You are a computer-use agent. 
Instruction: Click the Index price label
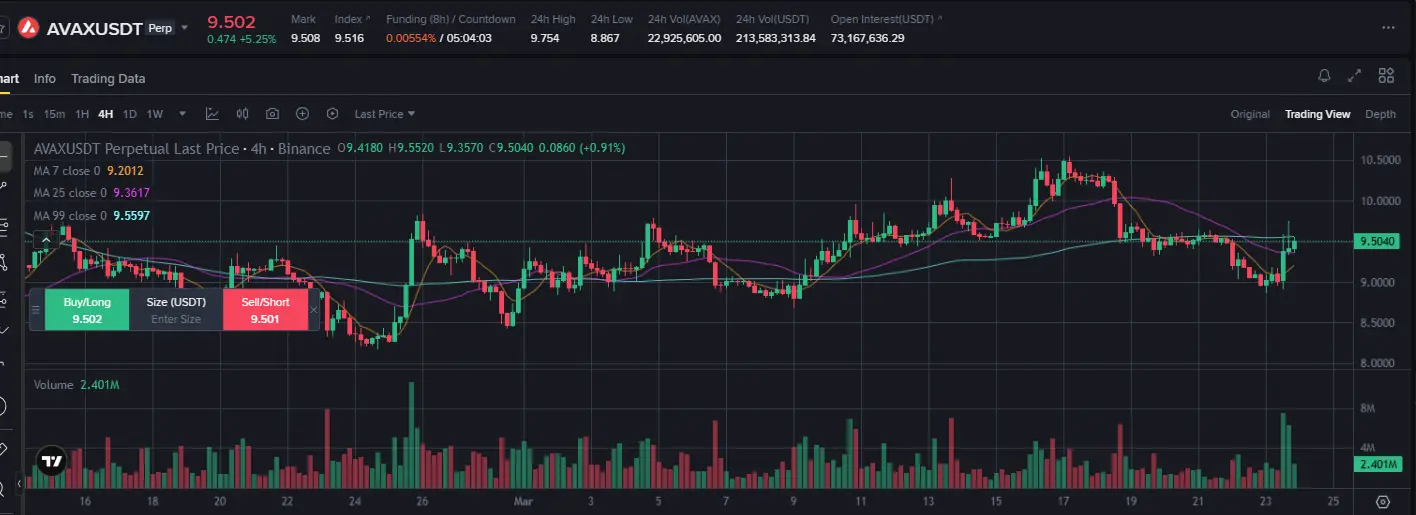pyautogui.click(x=348, y=19)
